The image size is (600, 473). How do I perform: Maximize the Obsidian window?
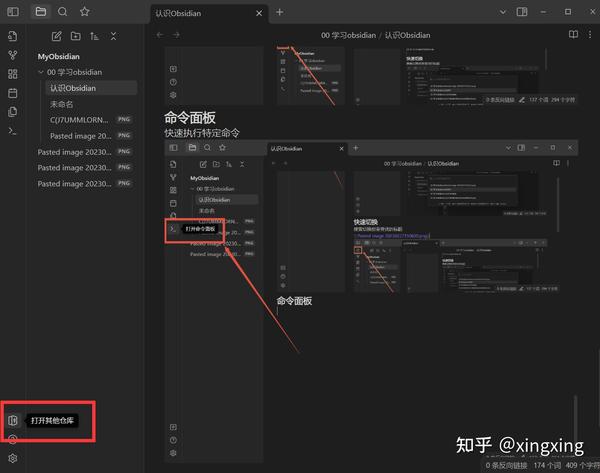(x=568, y=12)
